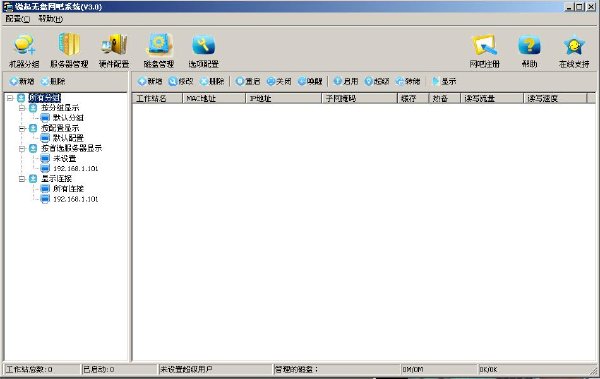Click the 未设置超级用户 status entry
This screenshot has height=379, width=600.
click(215, 369)
